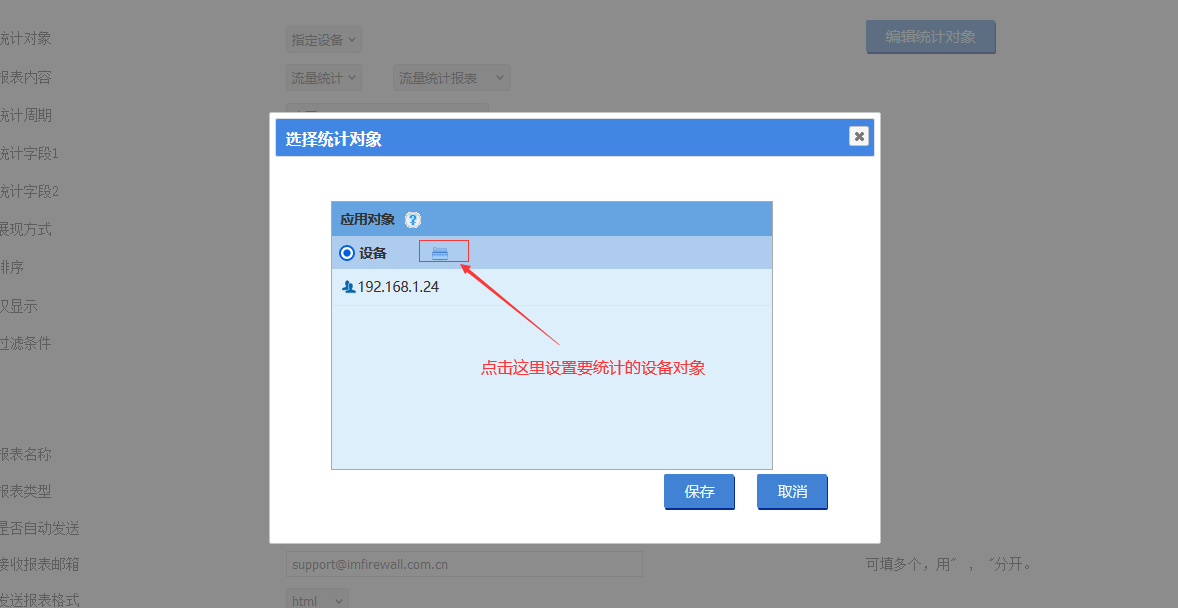Expand the 流量统计 dropdown
This screenshot has height=608, width=1178.
323,78
